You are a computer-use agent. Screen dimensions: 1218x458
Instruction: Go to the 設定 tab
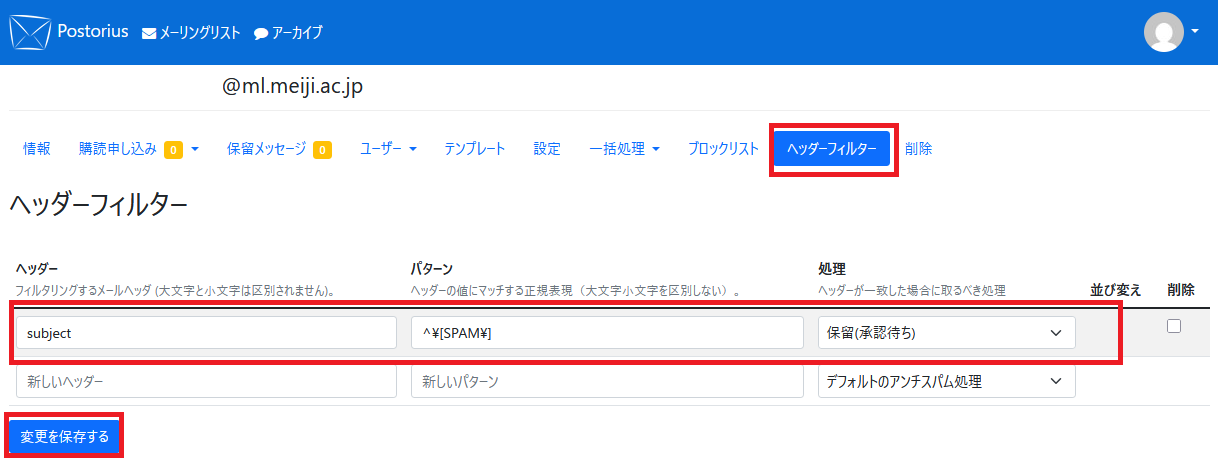547,149
